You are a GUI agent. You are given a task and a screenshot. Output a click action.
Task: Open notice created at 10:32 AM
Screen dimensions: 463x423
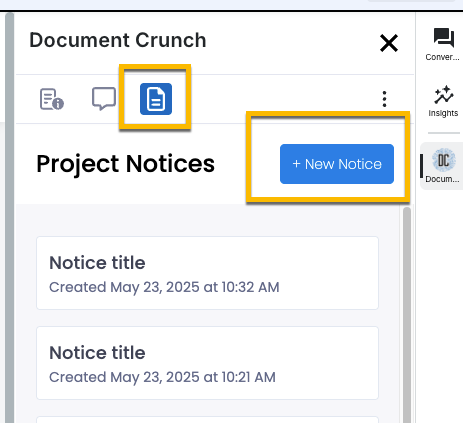click(x=207, y=273)
